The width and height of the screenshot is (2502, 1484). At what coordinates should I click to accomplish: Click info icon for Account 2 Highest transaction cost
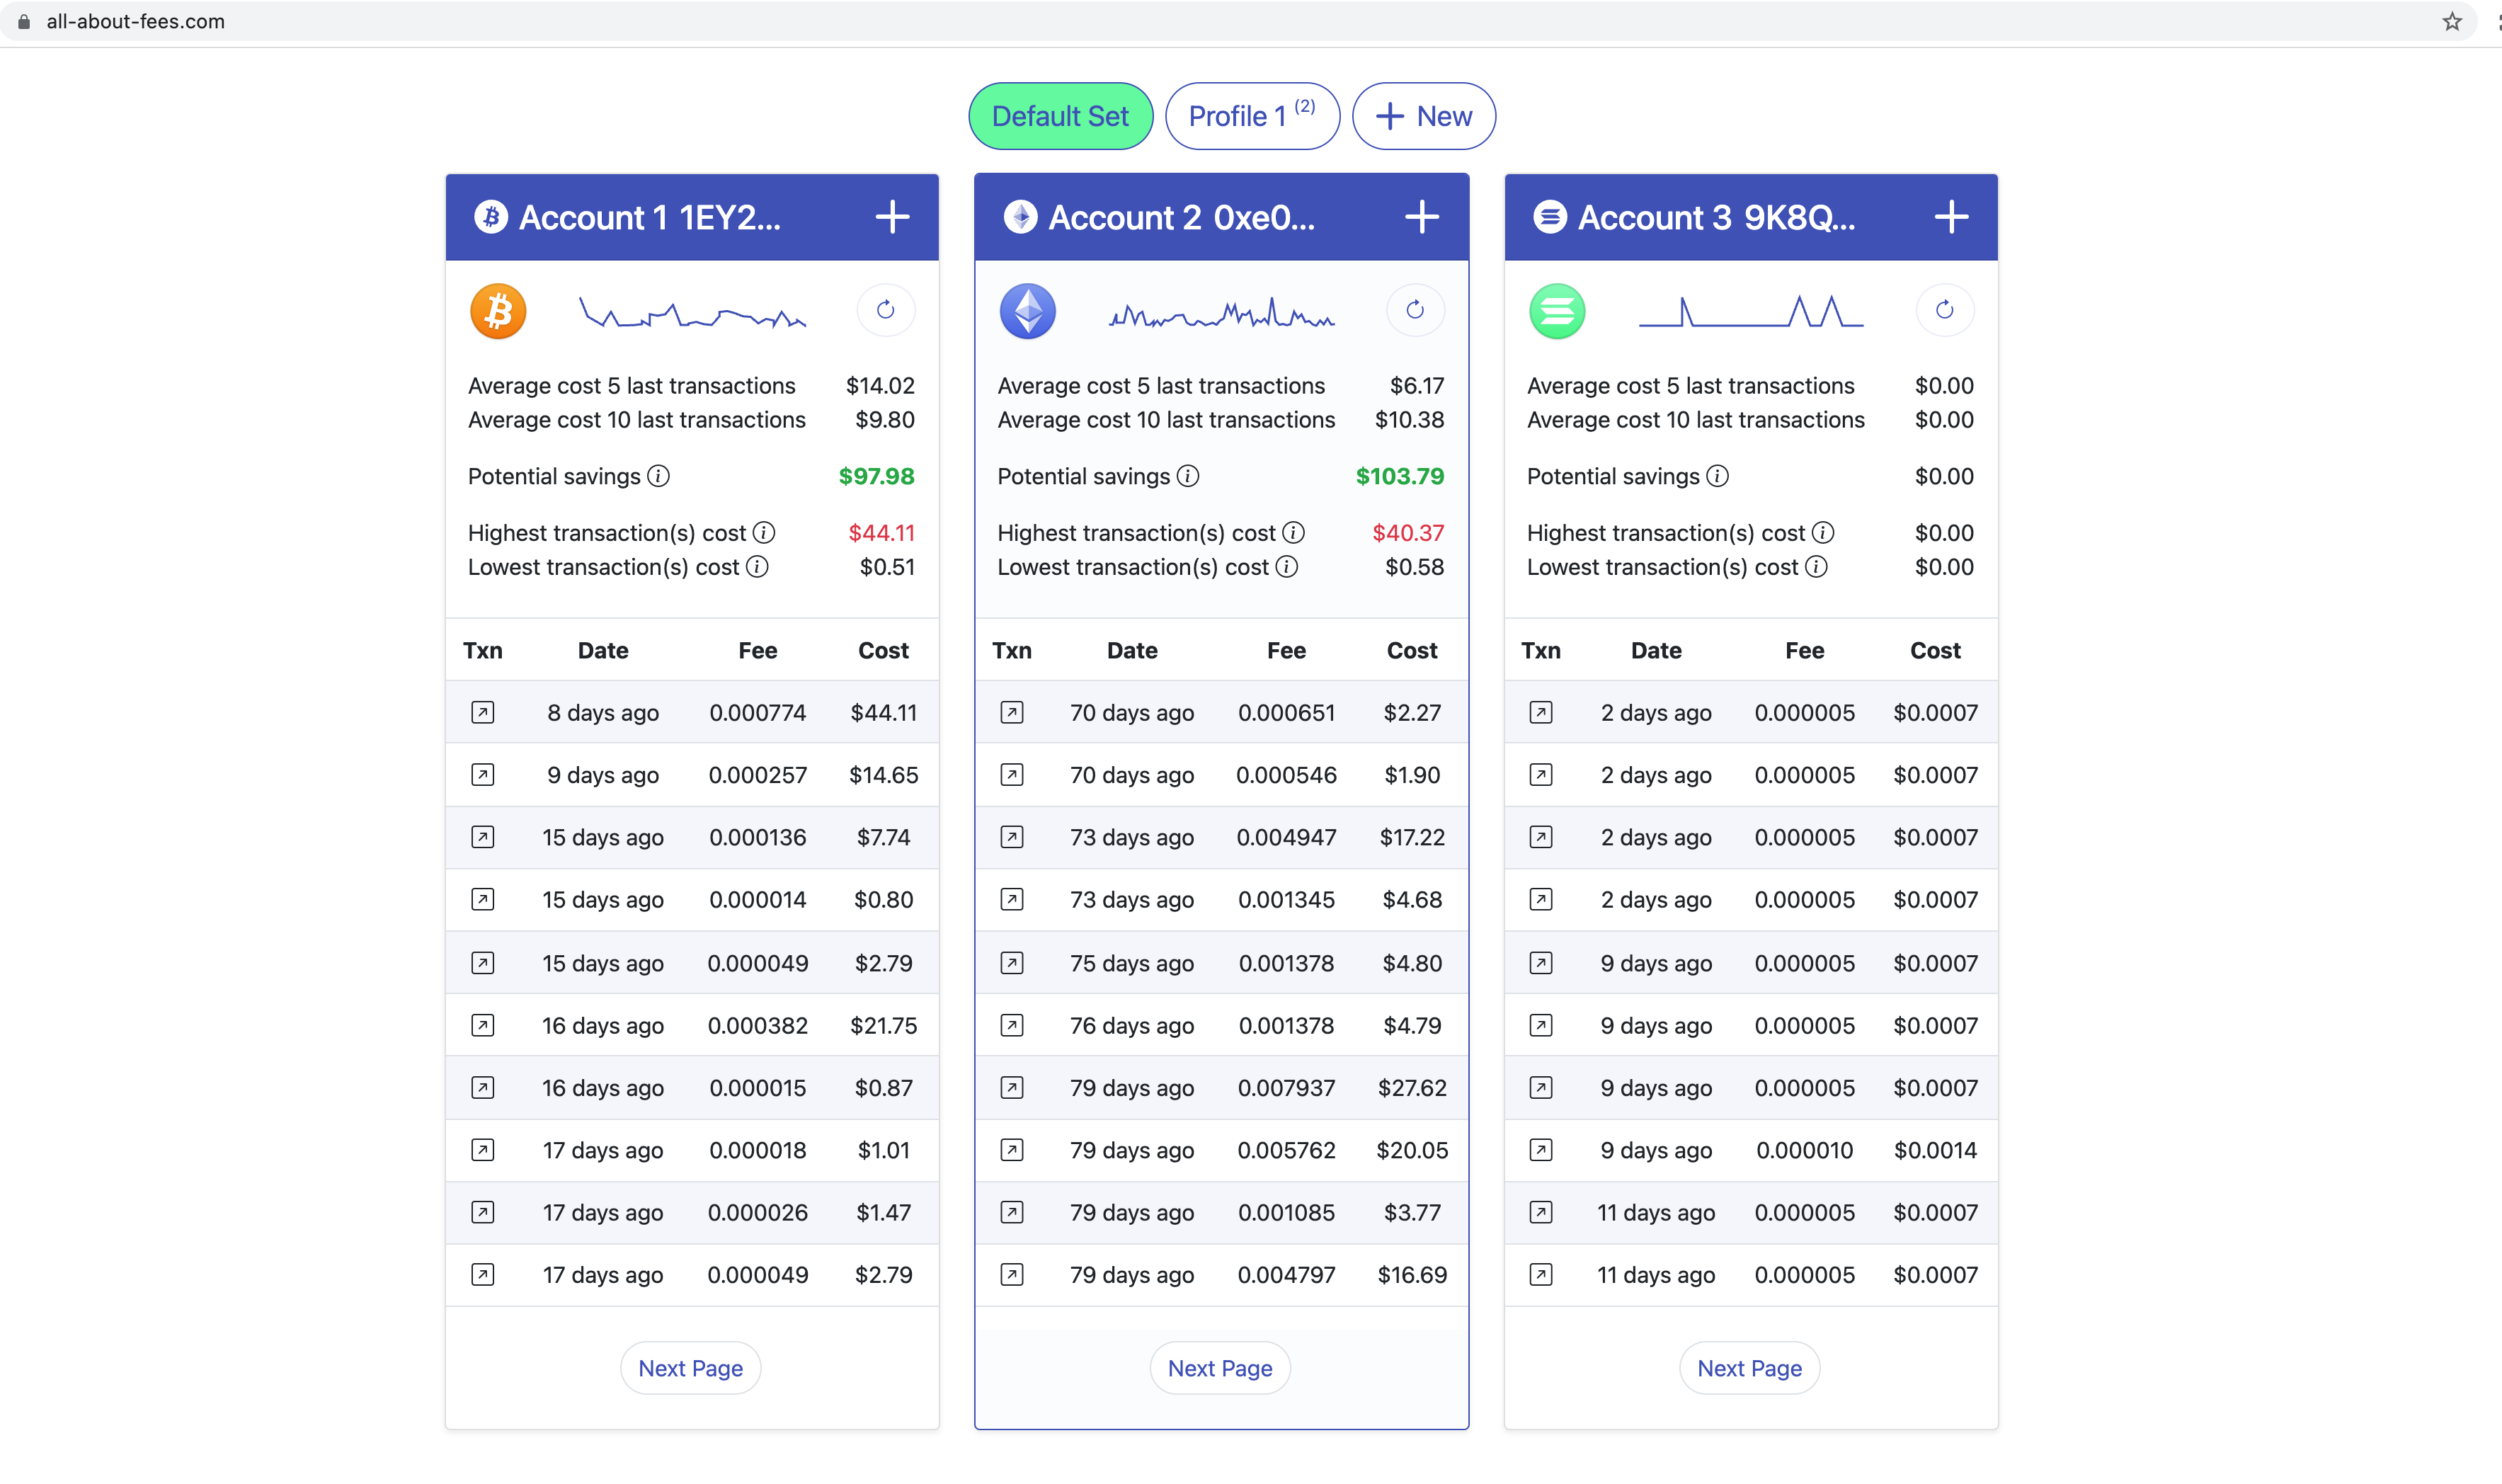pyautogui.click(x=1293, y=533)
